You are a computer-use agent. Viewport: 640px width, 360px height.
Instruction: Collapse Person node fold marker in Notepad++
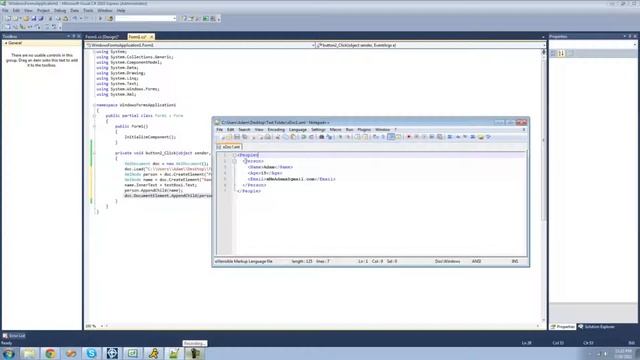234,161
